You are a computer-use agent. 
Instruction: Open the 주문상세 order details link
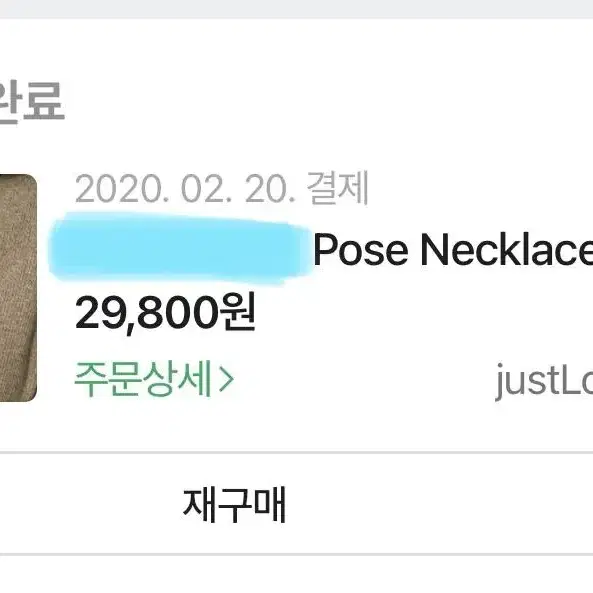(154, 379)
